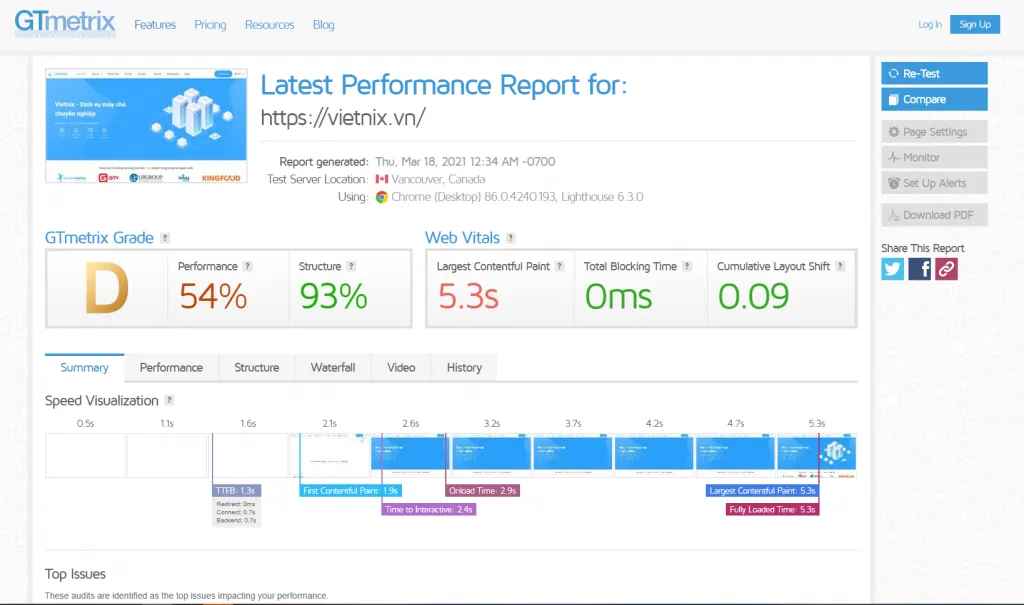
Task: Click the Fully Loaded Time marker
Action: pos(773,509)
